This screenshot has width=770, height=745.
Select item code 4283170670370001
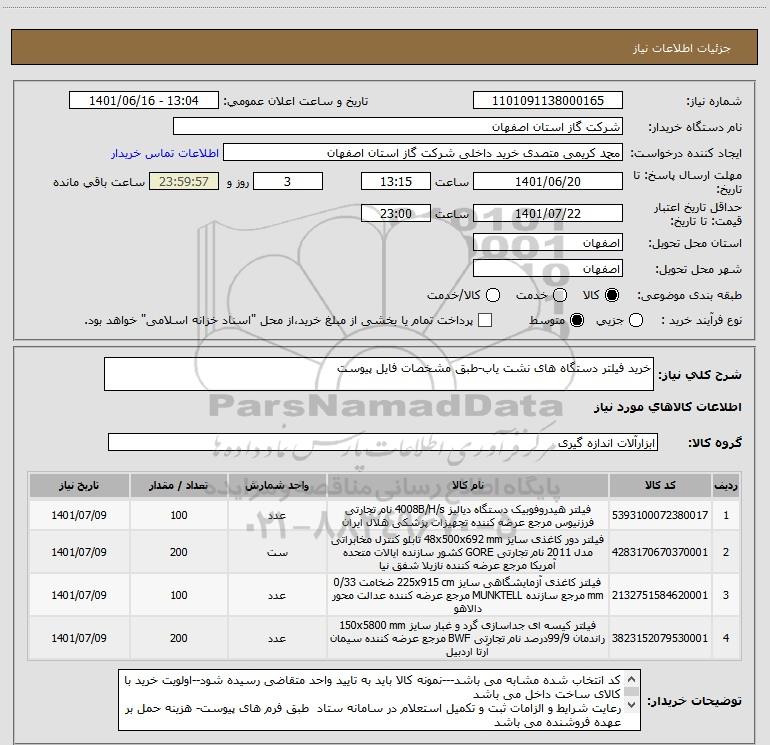coord(660,552)
